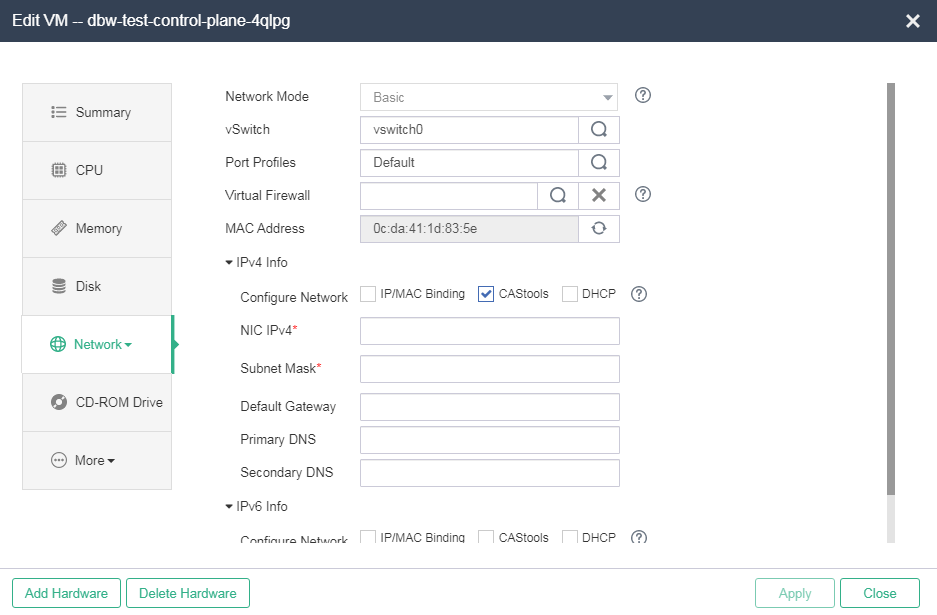Viewport: 937px width, 615px height.
Task: Click the Add Hardware button
Action: coord(66,593)
